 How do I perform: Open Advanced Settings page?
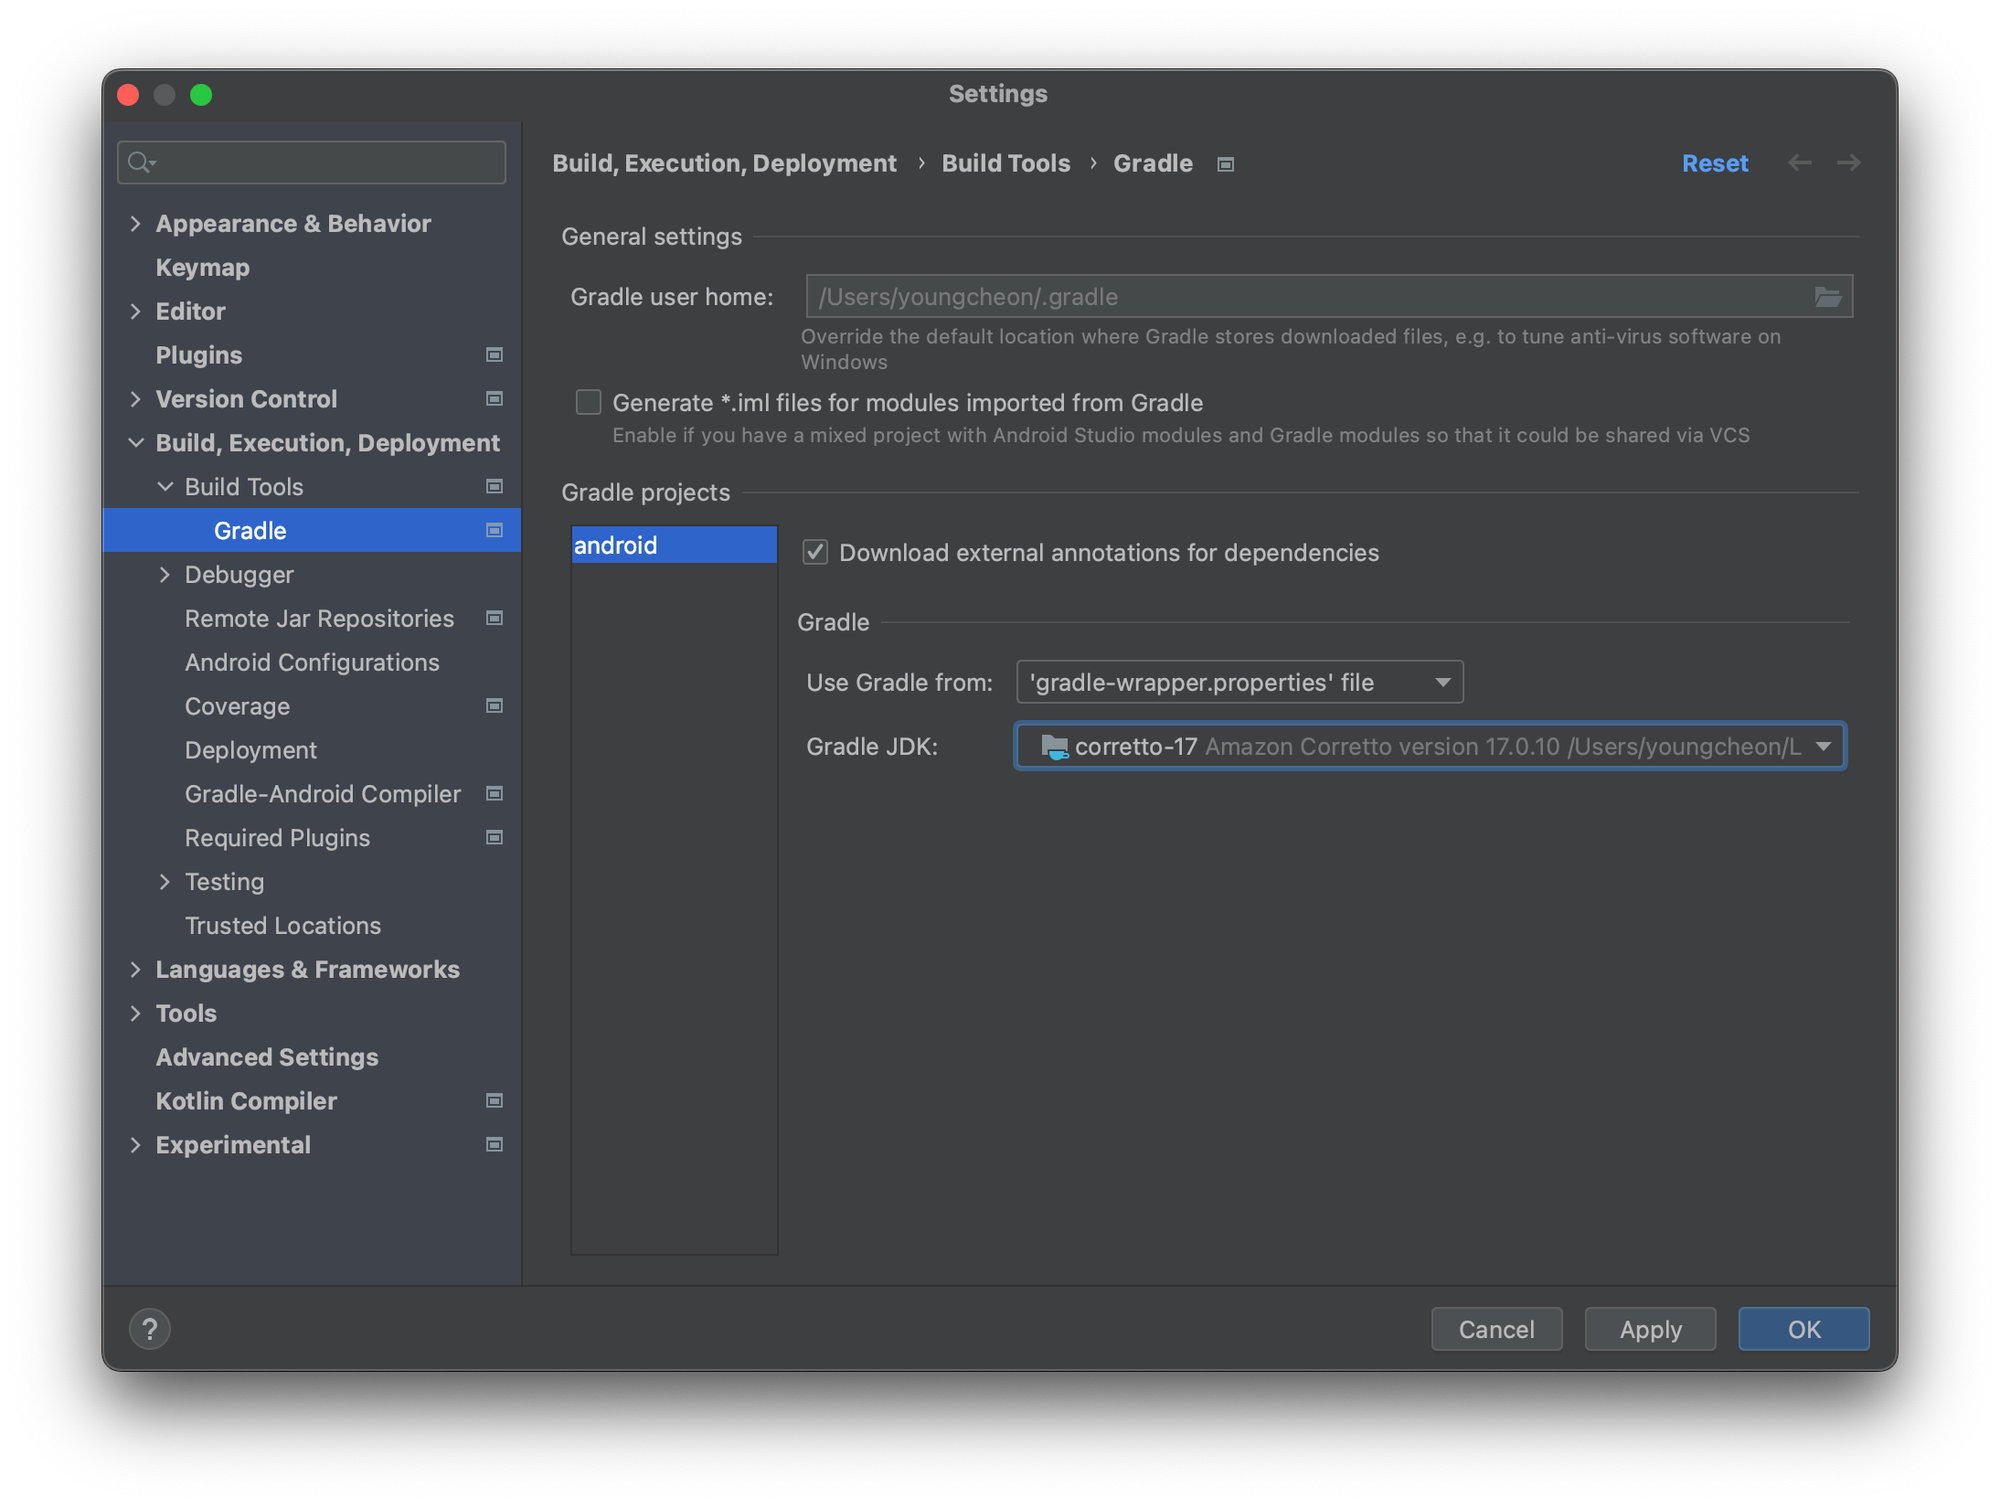click(267, 1057)
